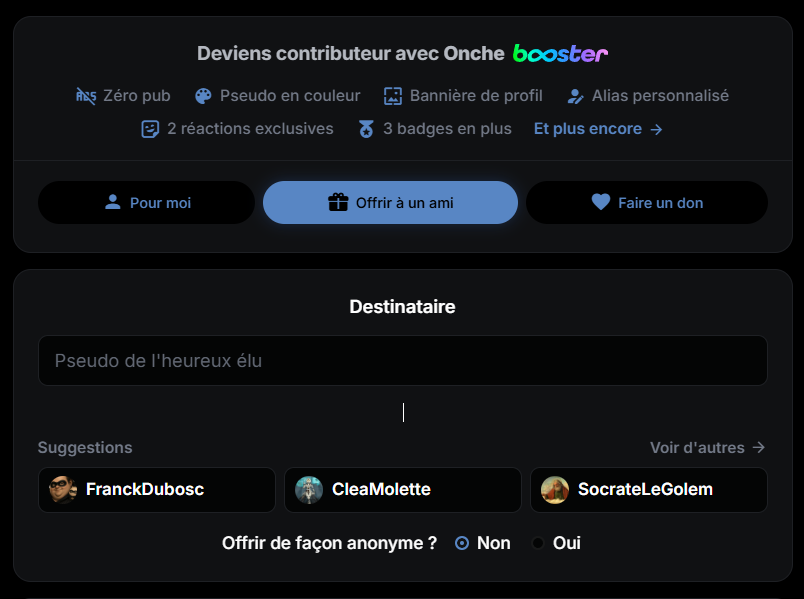Select Oui to gift anonymously
Image resolution: width=804 pixels, height=599 pixels.
pyautogui.click(x=538, y=543)
